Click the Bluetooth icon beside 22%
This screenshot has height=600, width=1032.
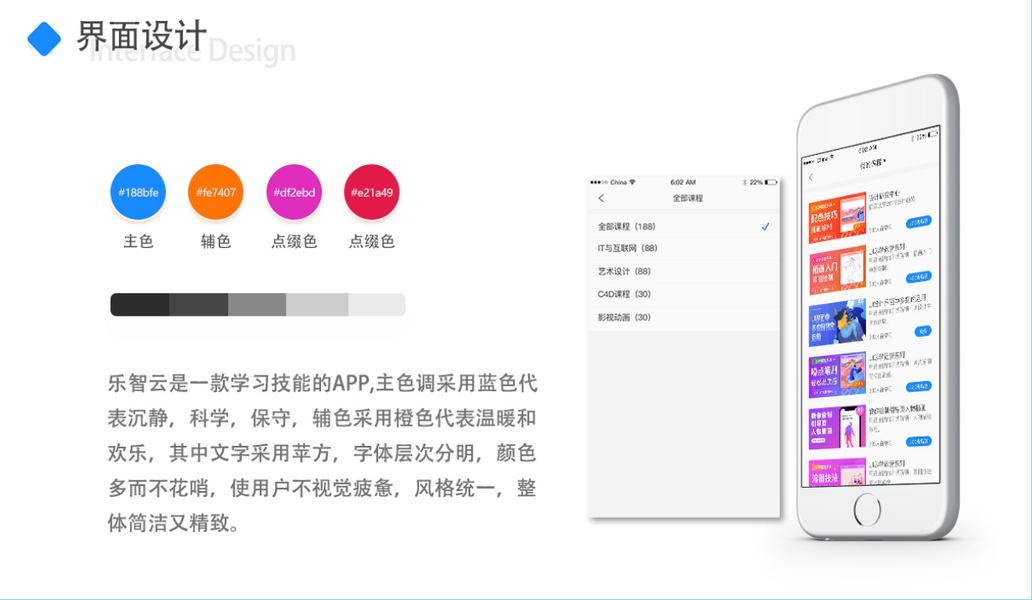click(744, 182)
